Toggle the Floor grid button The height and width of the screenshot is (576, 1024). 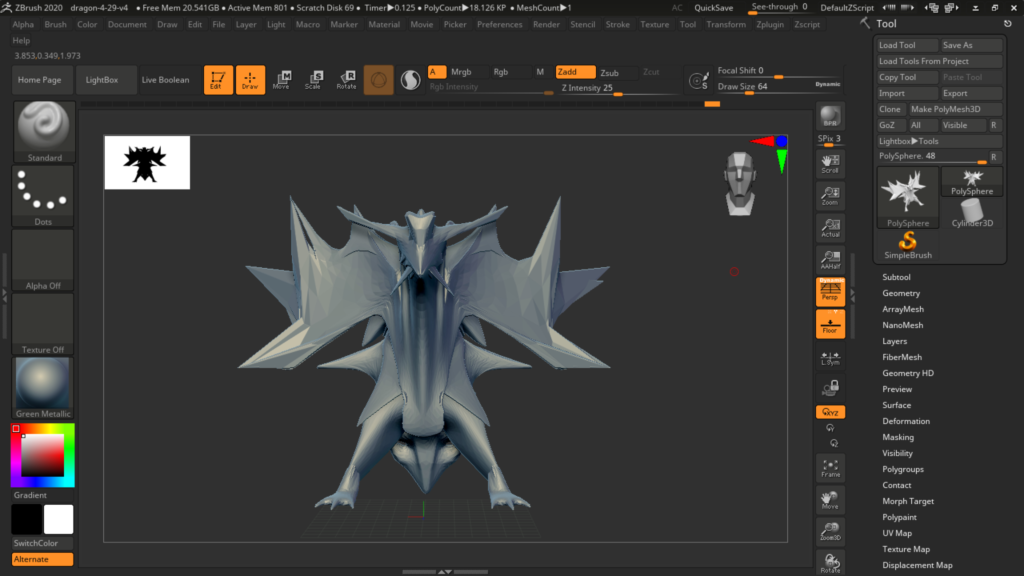pos(830,323)
